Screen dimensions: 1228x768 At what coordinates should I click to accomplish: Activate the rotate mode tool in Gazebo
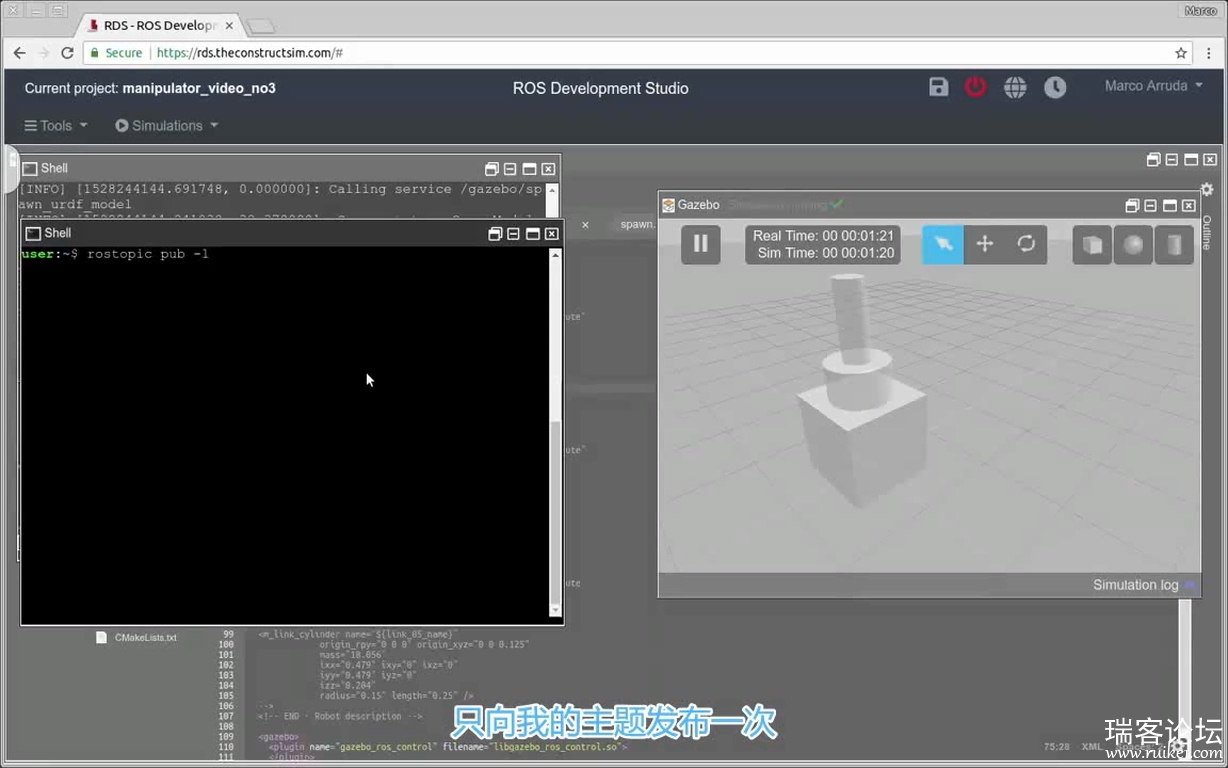point(1026,244)
